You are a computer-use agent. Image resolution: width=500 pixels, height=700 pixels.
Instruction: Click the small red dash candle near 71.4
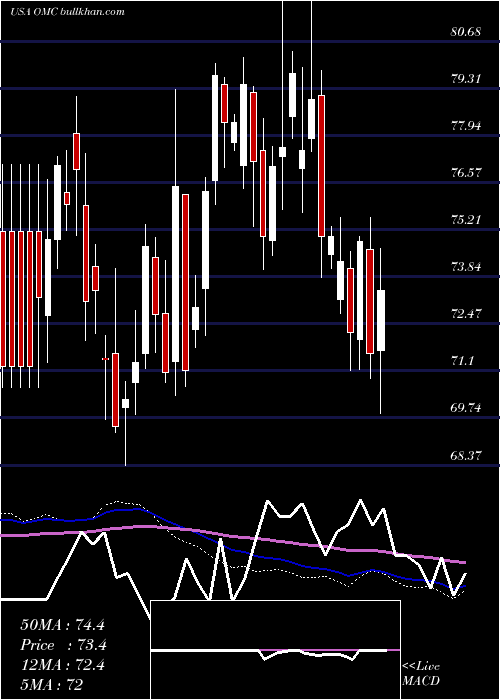point(106,359)
